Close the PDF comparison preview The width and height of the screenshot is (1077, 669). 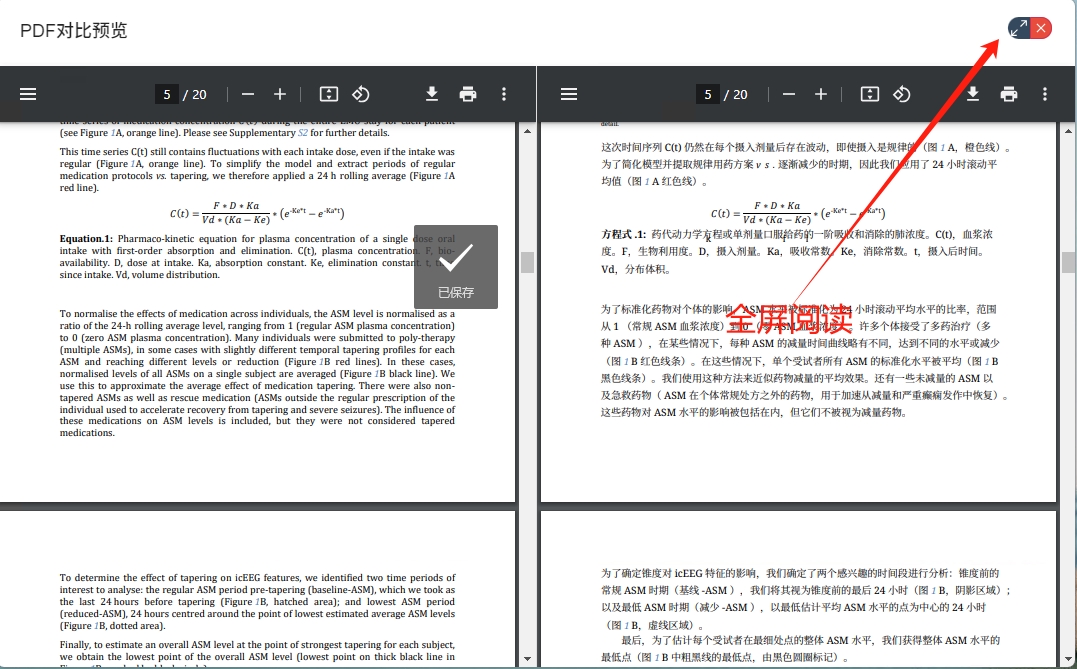click(x=1041, y=28)
